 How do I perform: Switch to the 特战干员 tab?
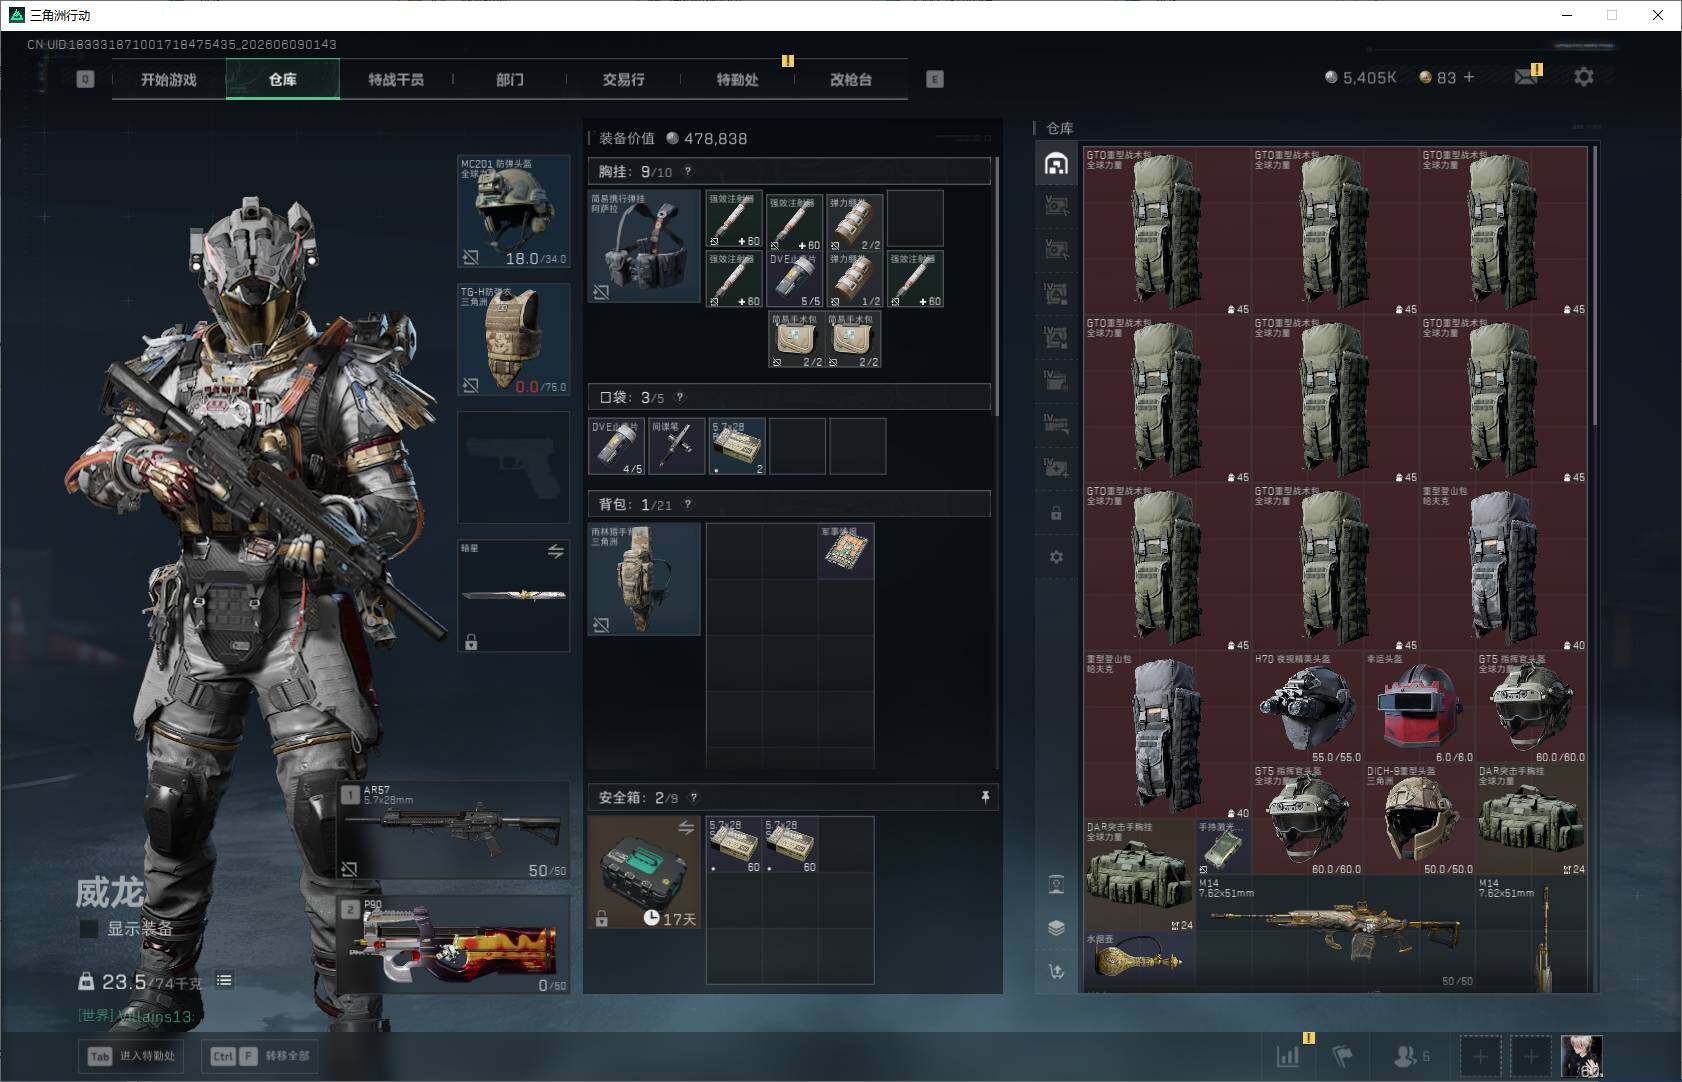coord(396,79)
